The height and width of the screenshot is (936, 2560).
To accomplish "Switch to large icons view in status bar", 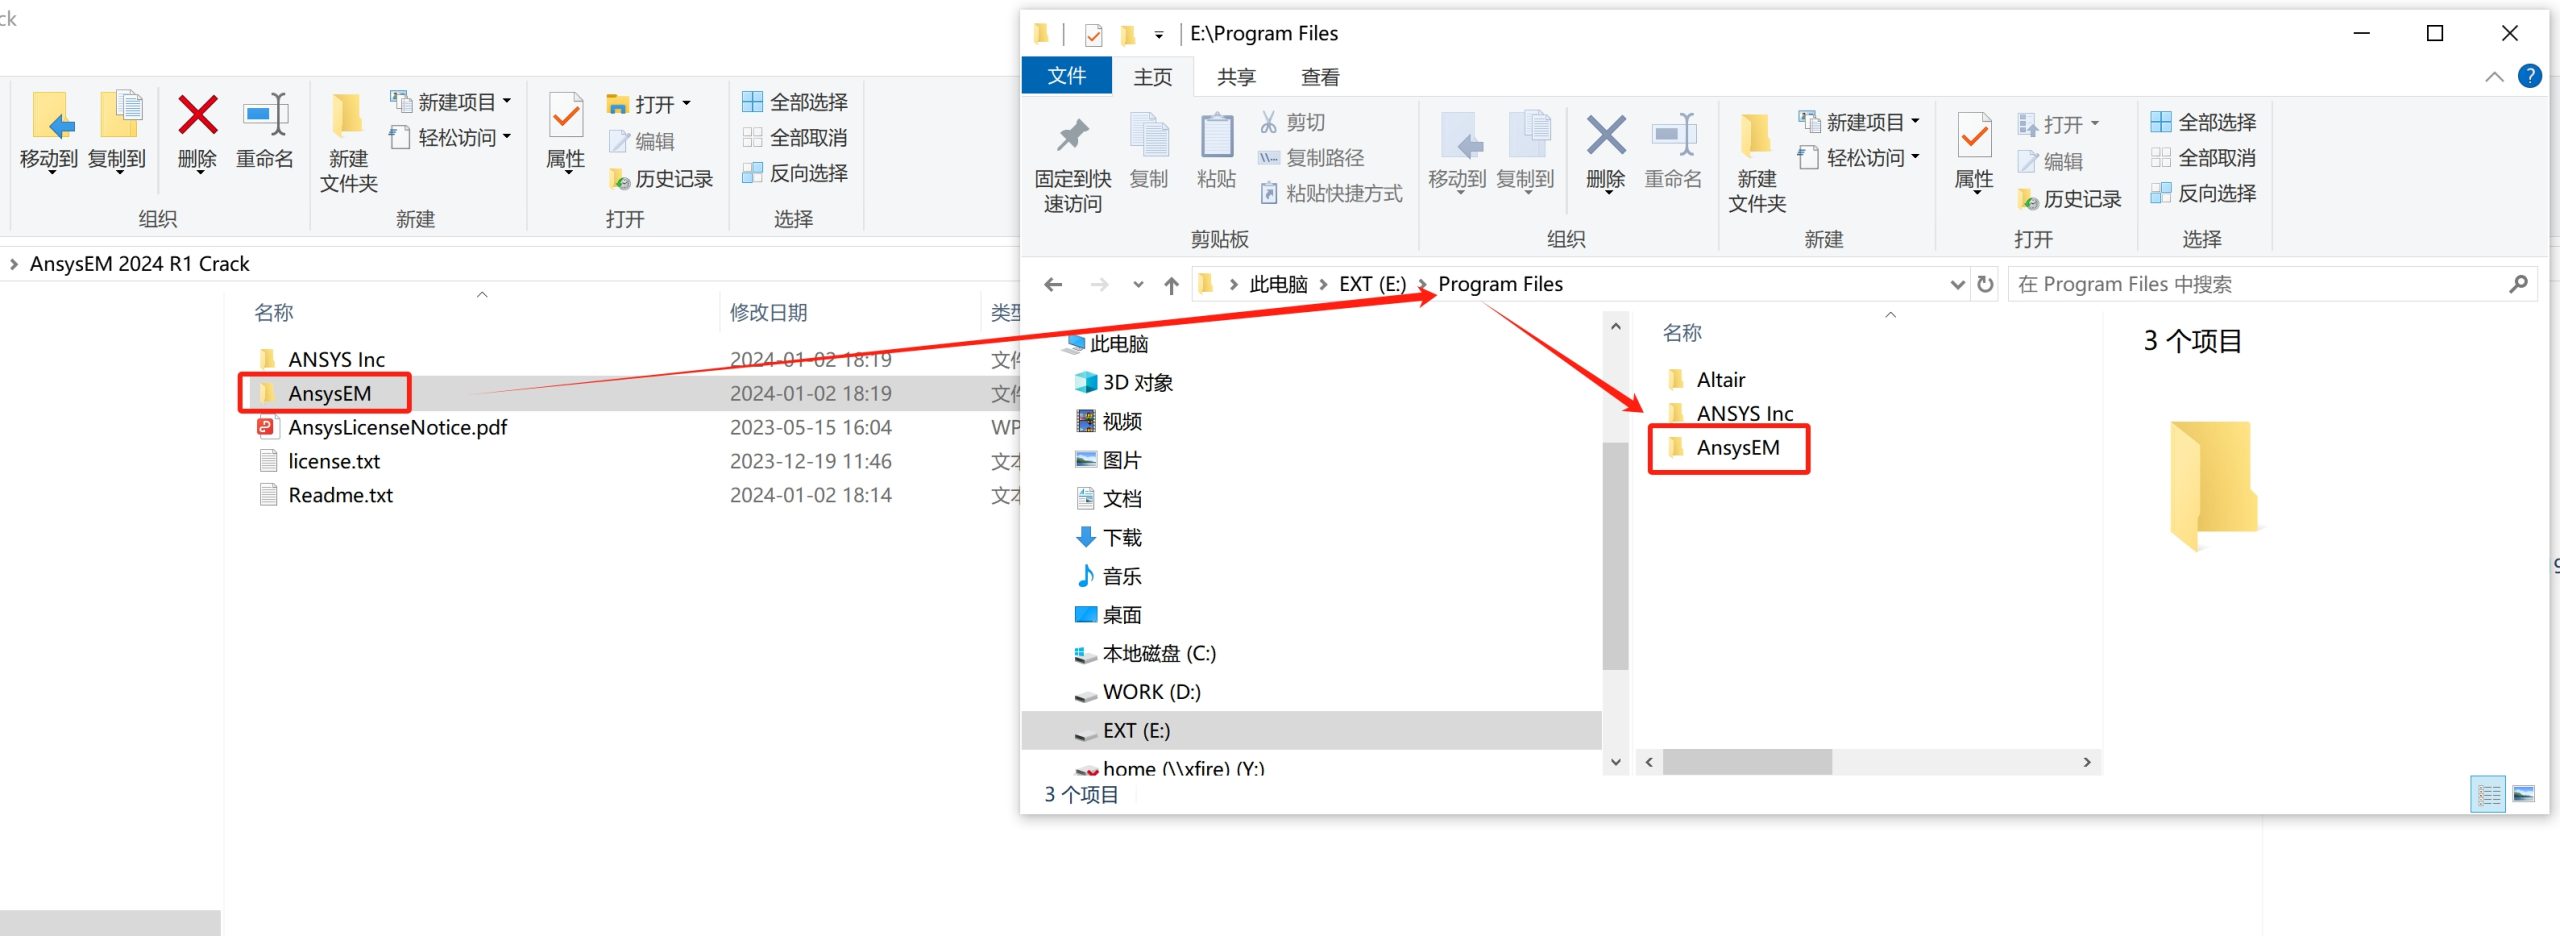I will [2524, 794].
